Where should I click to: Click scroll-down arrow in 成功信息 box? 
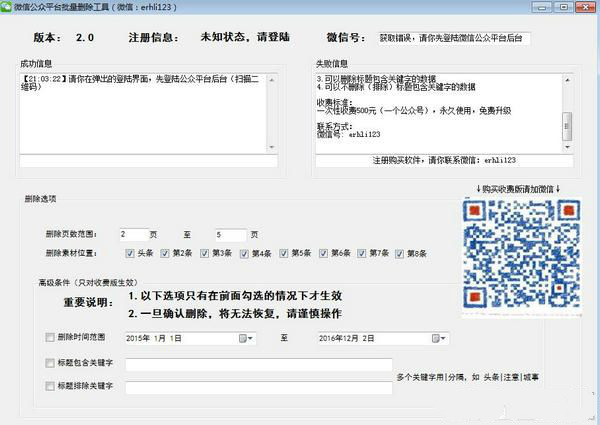point(272,147)
